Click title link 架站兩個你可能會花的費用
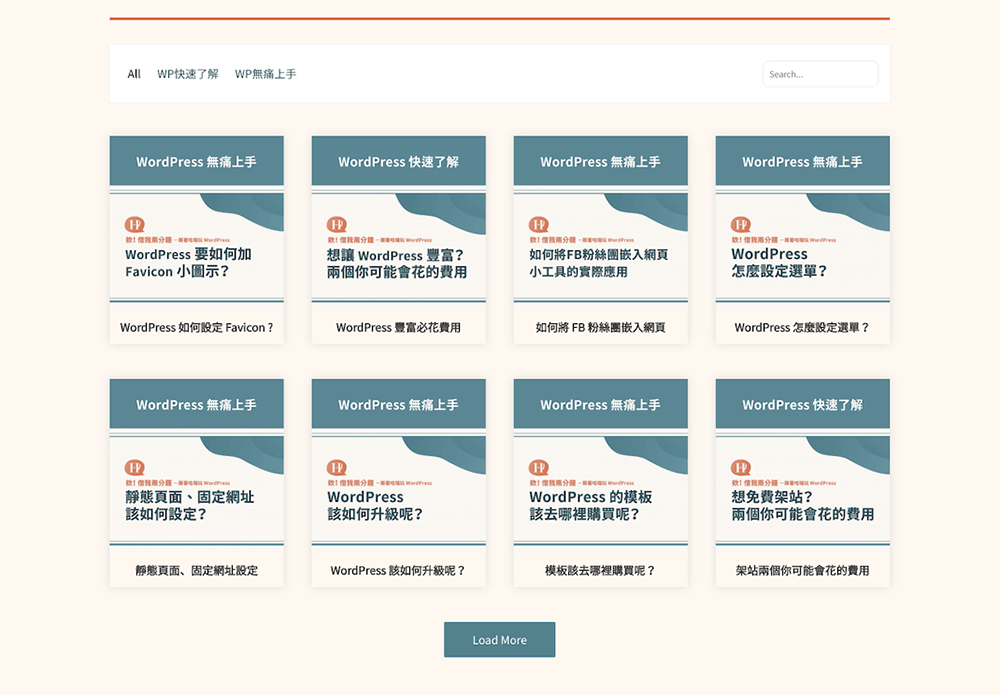Image resolution: width=1000 pixels, height=695 pixels. coord(802,571)
